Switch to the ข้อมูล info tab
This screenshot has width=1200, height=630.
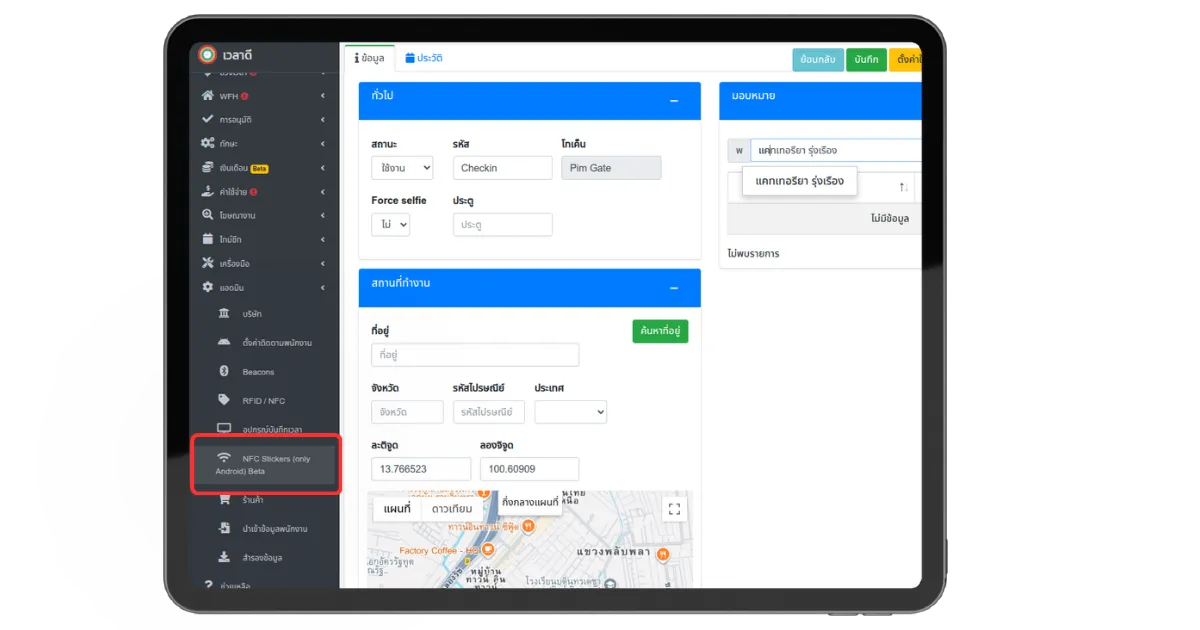[x=369, y=58]
